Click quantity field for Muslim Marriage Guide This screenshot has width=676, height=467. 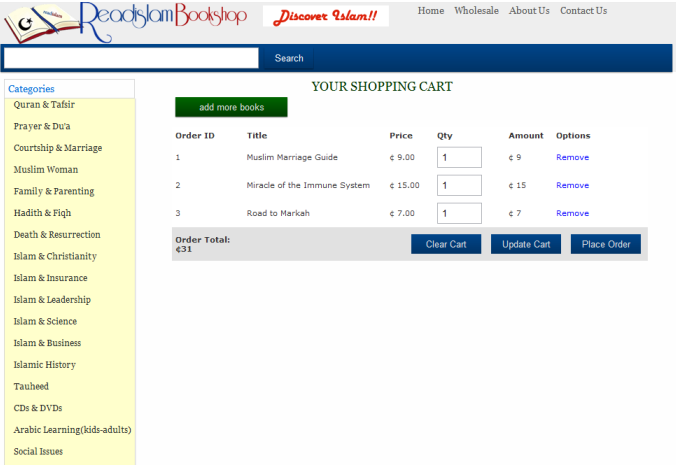(x=459, y=157)
